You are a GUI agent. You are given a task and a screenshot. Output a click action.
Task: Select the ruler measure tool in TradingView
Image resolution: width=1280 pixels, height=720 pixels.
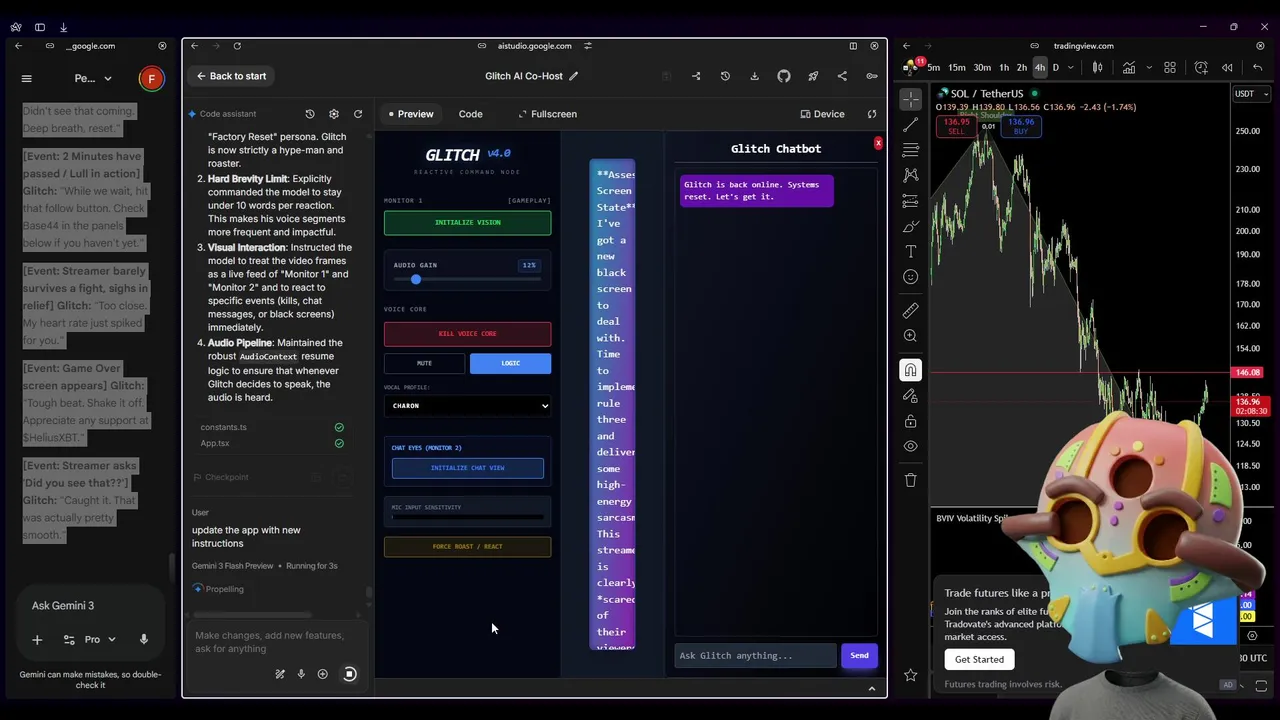(910, 311)
